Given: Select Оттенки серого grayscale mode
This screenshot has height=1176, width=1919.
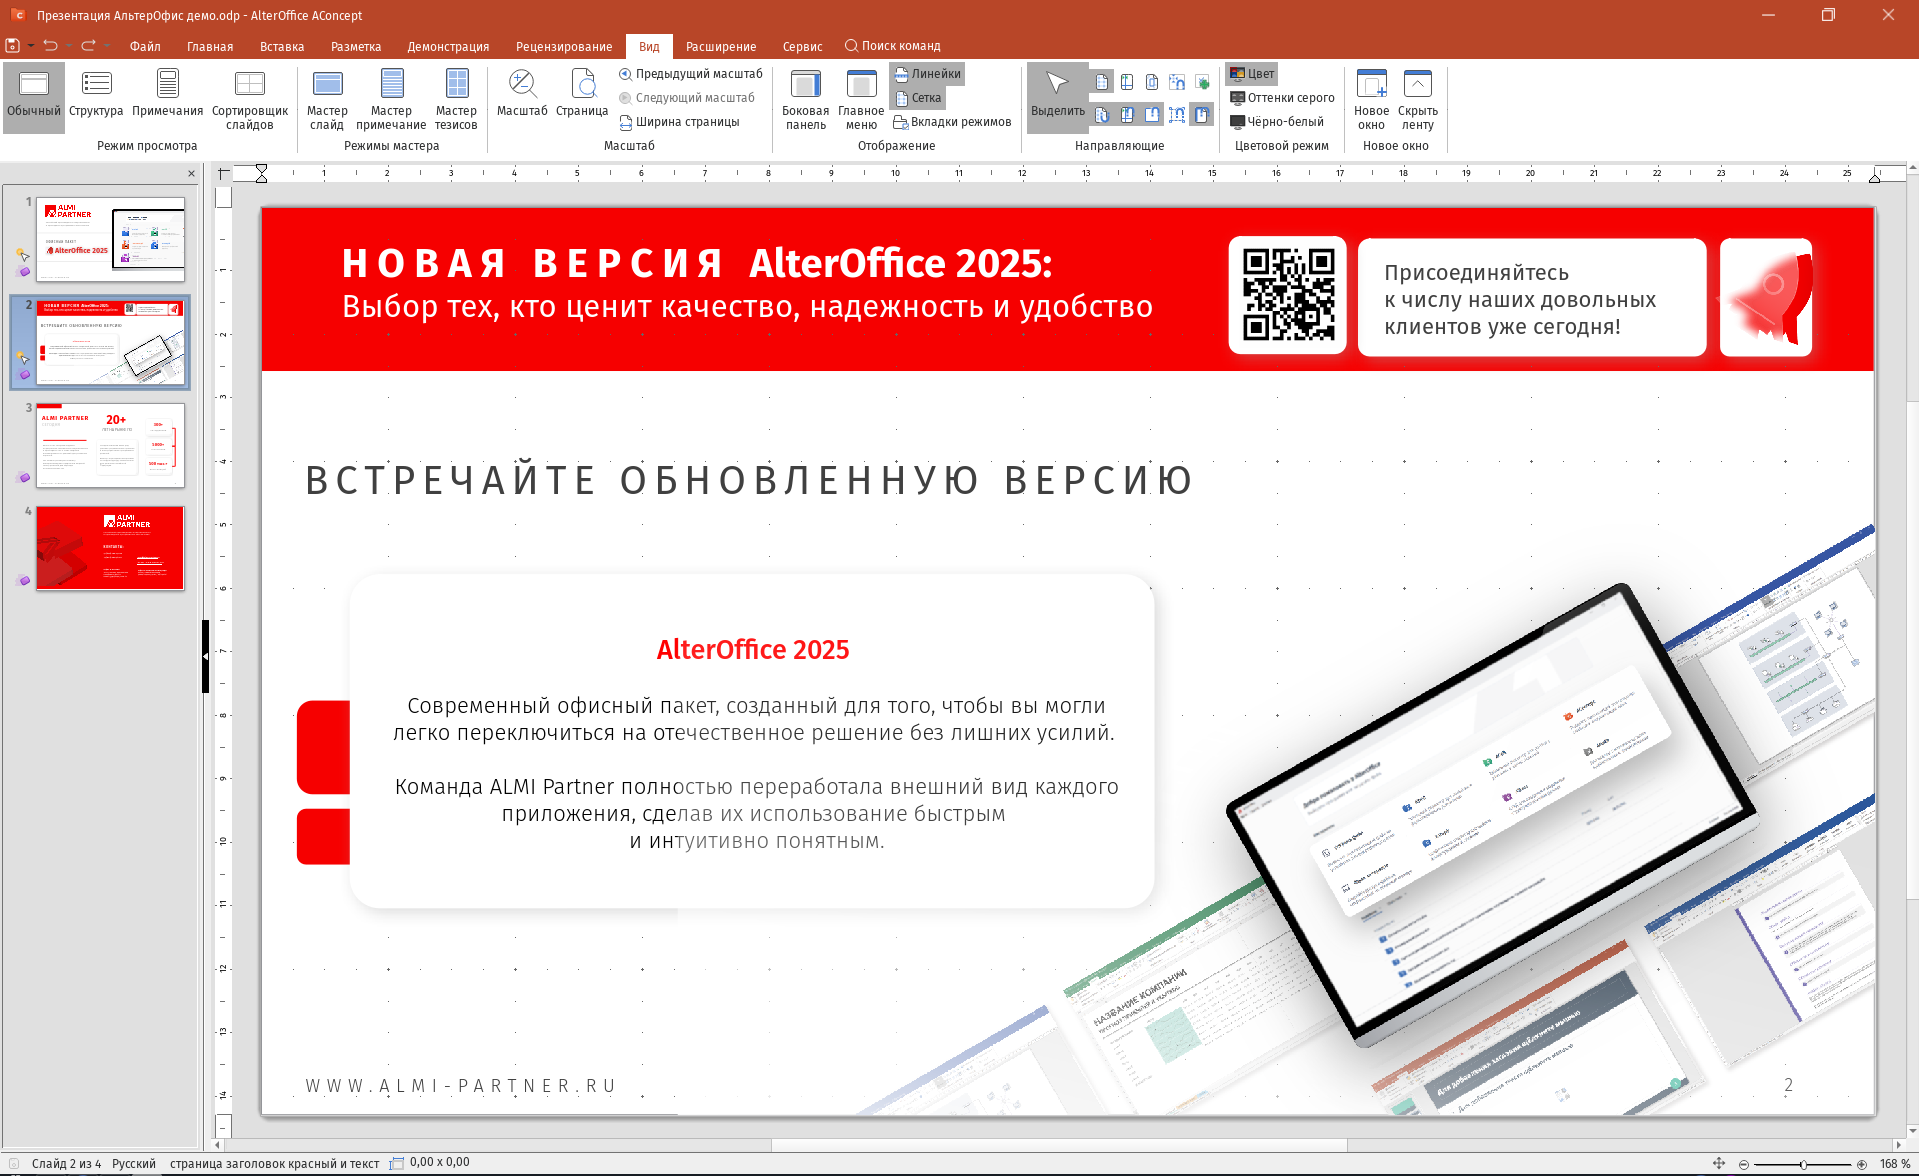Looking at the screenshot, I should coord(1282,98).
